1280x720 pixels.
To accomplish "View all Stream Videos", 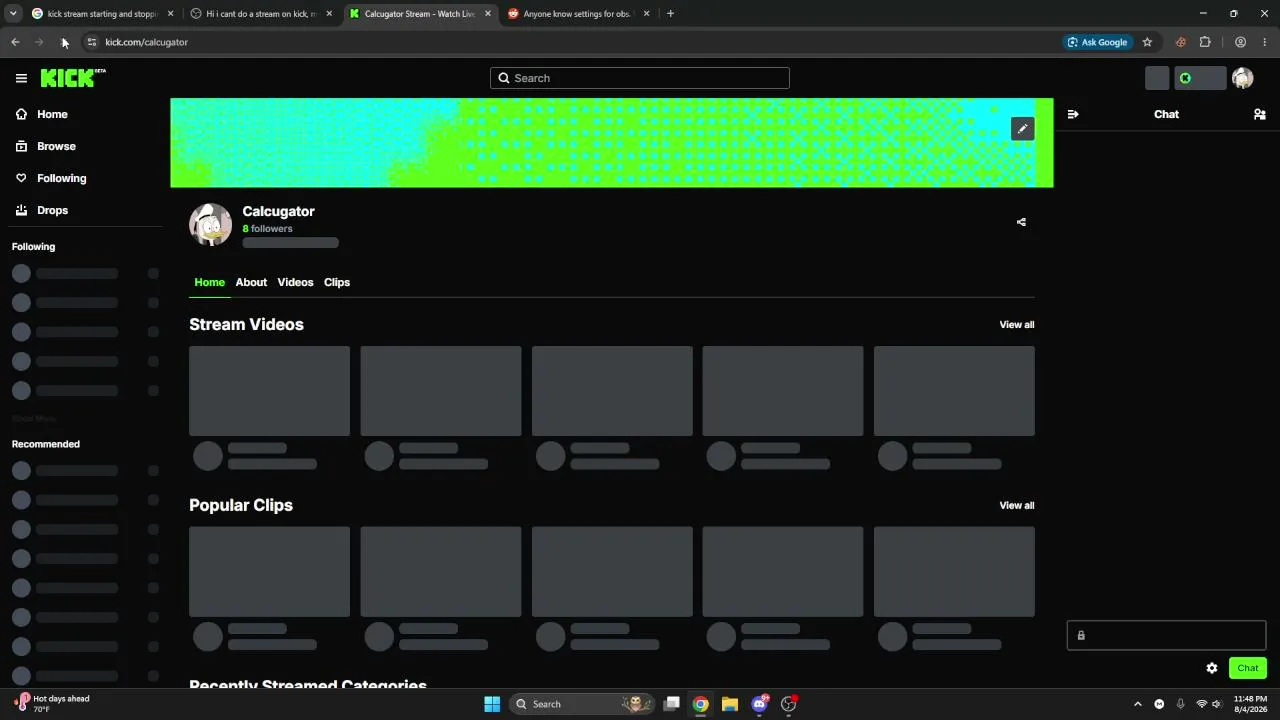I will pyautogui.click(x=1017, y=325).
